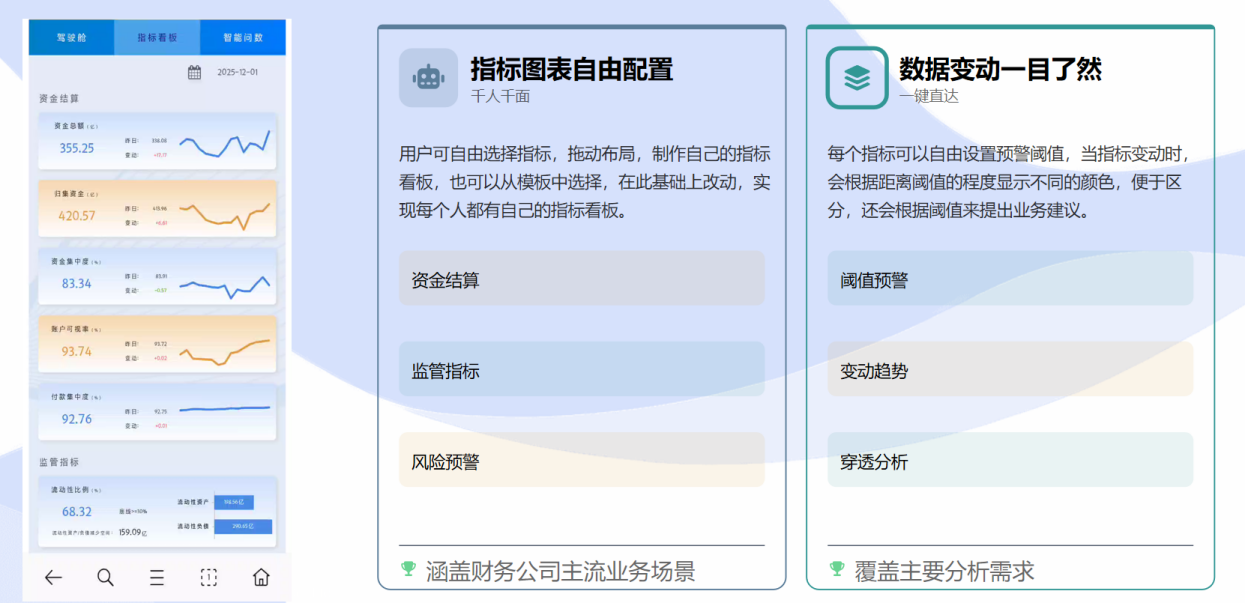Click the robot icon for 指标图表自由配置
Image resolution: width=1245 pixels, height=603 pixels.
pos(428,78)
